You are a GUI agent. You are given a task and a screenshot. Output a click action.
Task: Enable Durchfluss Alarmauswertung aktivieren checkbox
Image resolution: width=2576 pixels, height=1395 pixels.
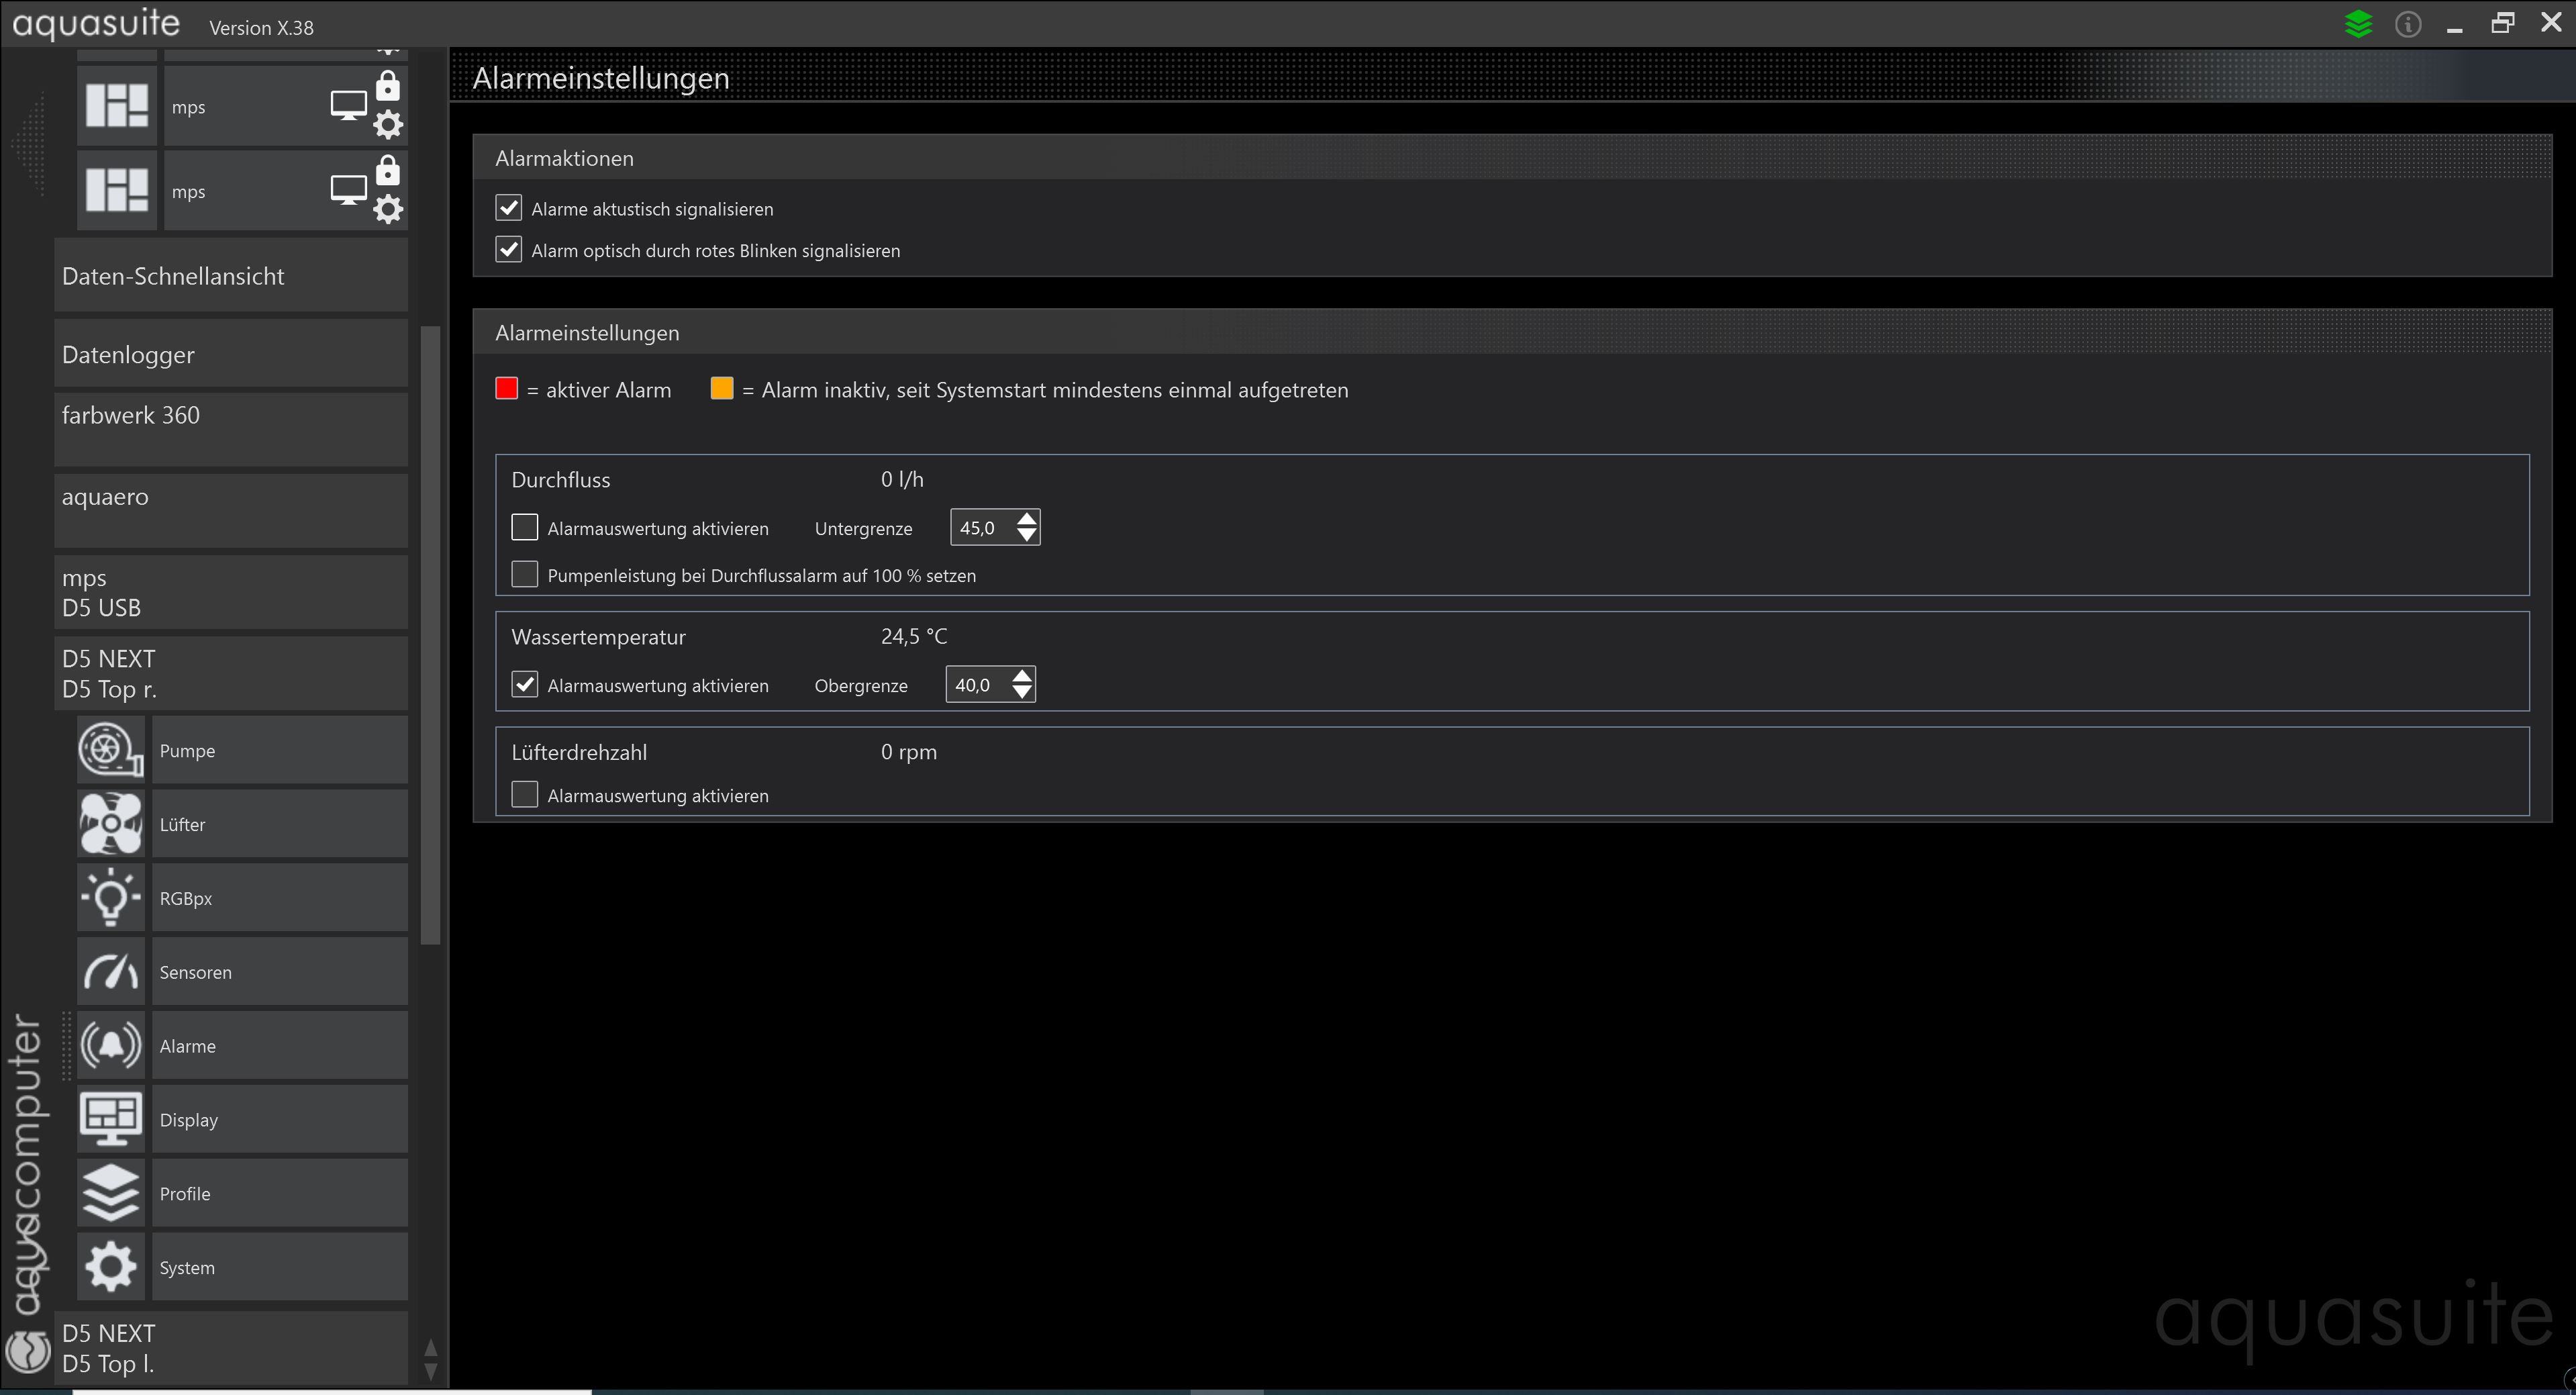pos(525,527)
